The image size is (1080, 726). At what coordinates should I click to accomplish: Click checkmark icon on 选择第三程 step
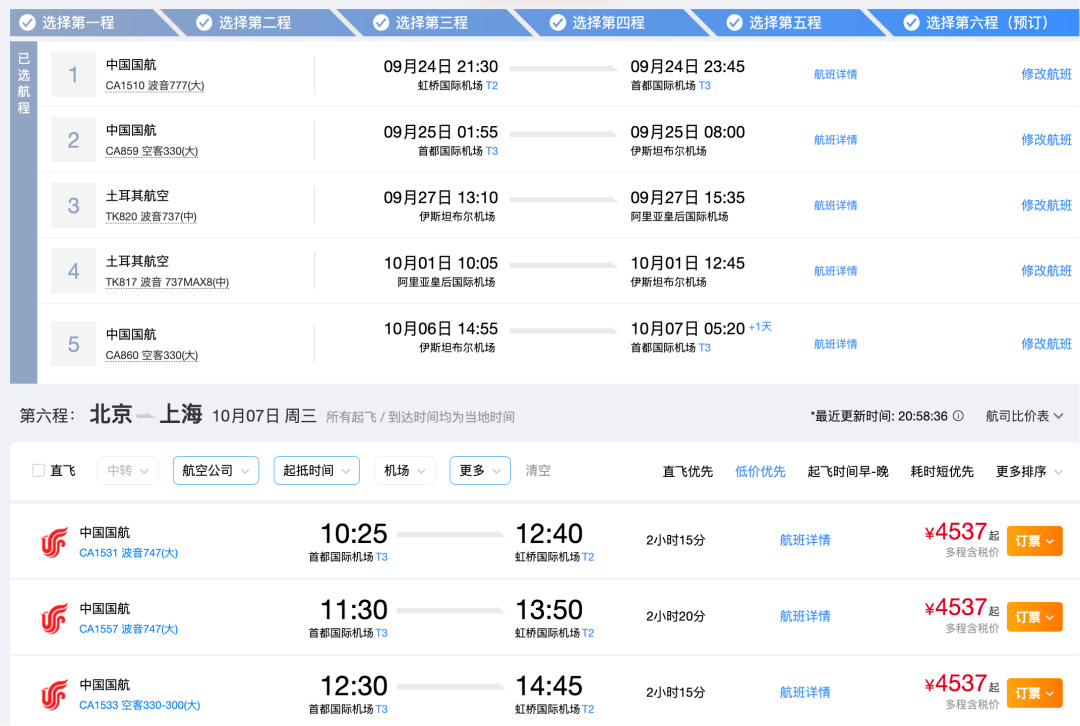tap(381, 23)
